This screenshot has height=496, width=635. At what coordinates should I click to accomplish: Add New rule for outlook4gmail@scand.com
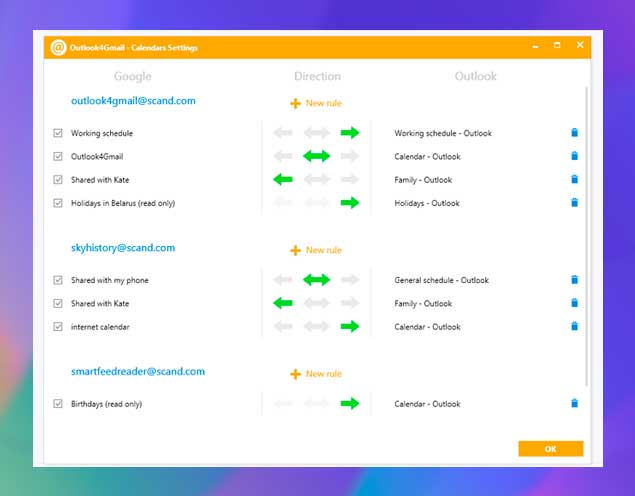316,103
